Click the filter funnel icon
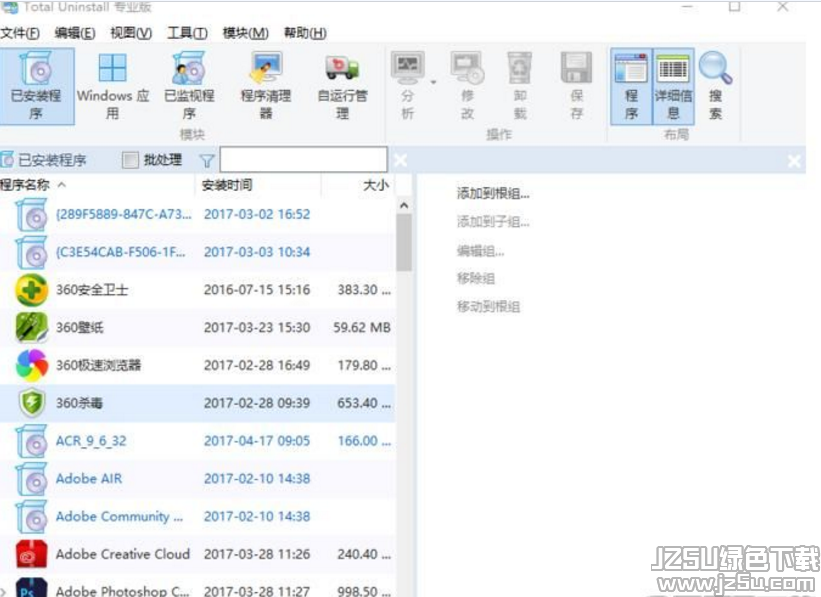This screenshot has height=597, width=821. pos(207,161)
